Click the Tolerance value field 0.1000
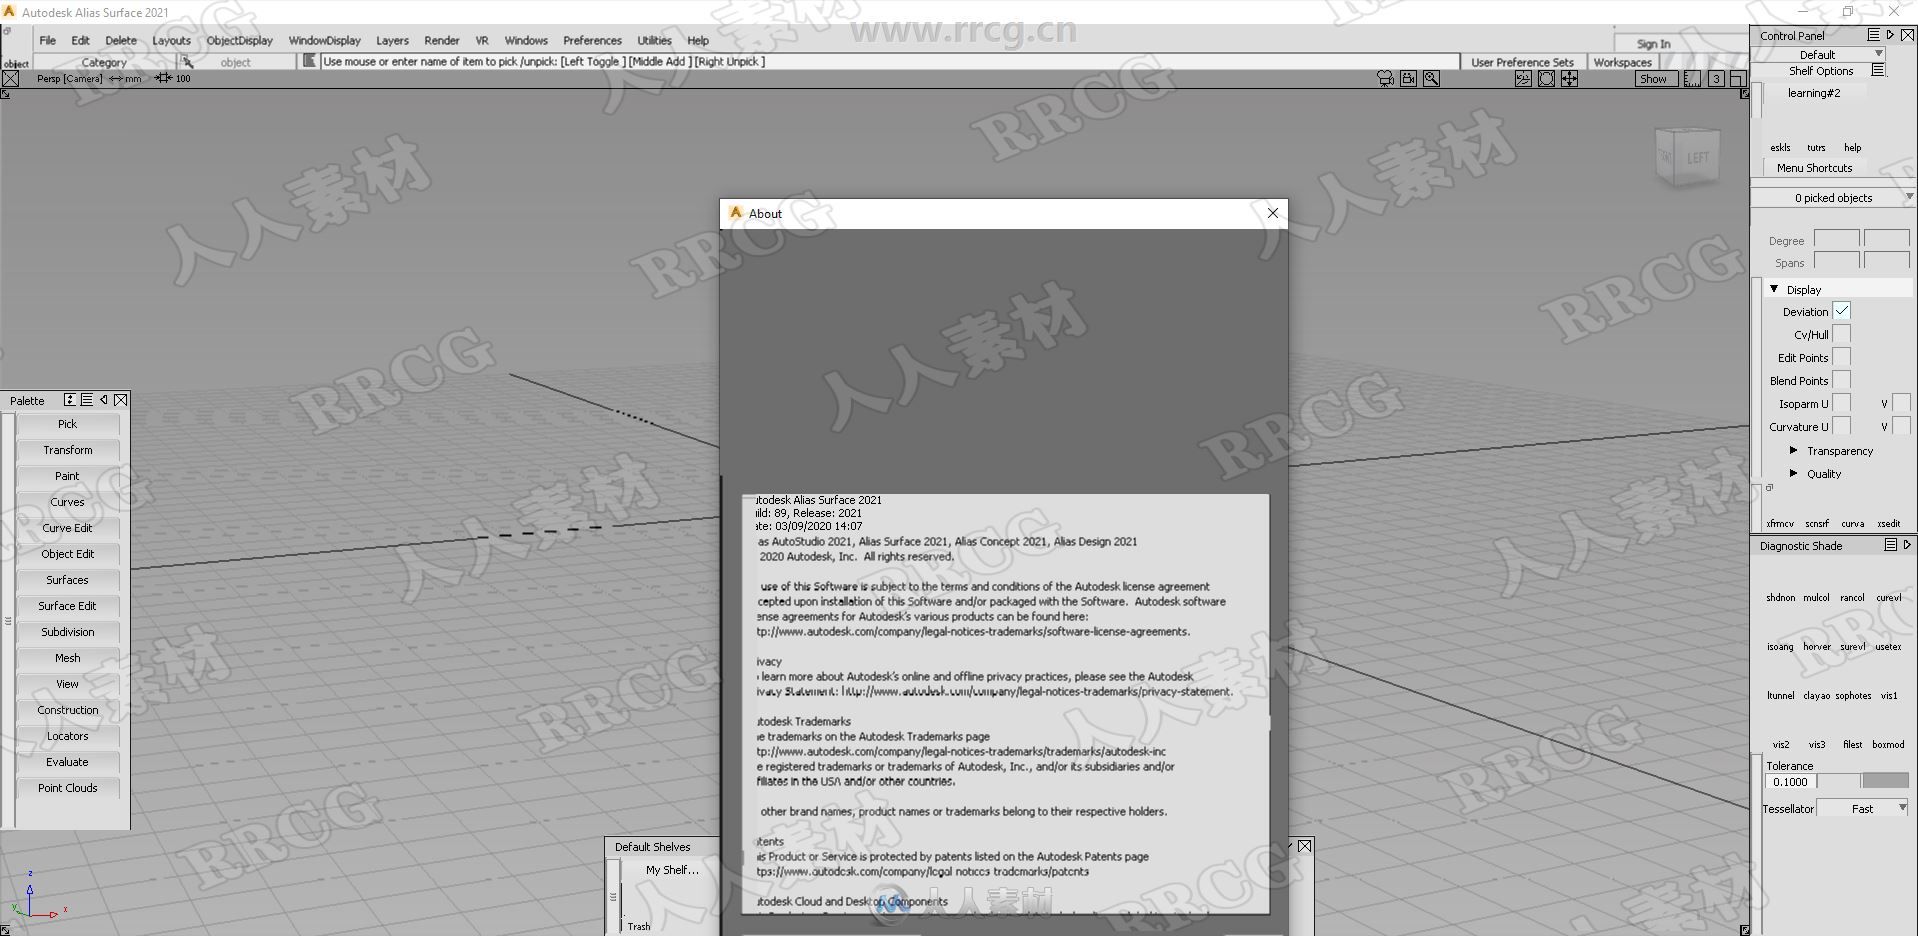The width and height of the screenshot is (1918, 936). click(x=1790, y=782)
